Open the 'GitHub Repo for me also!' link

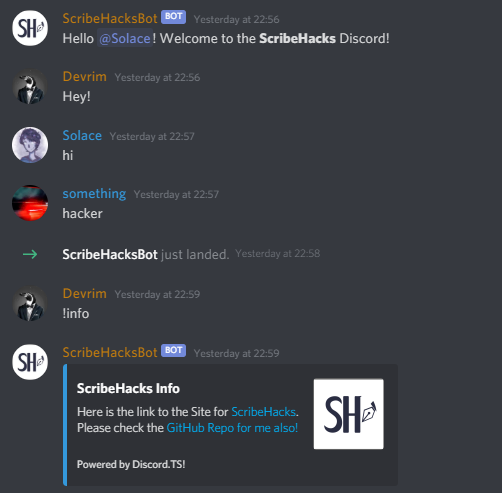click(x=232, y=428)
